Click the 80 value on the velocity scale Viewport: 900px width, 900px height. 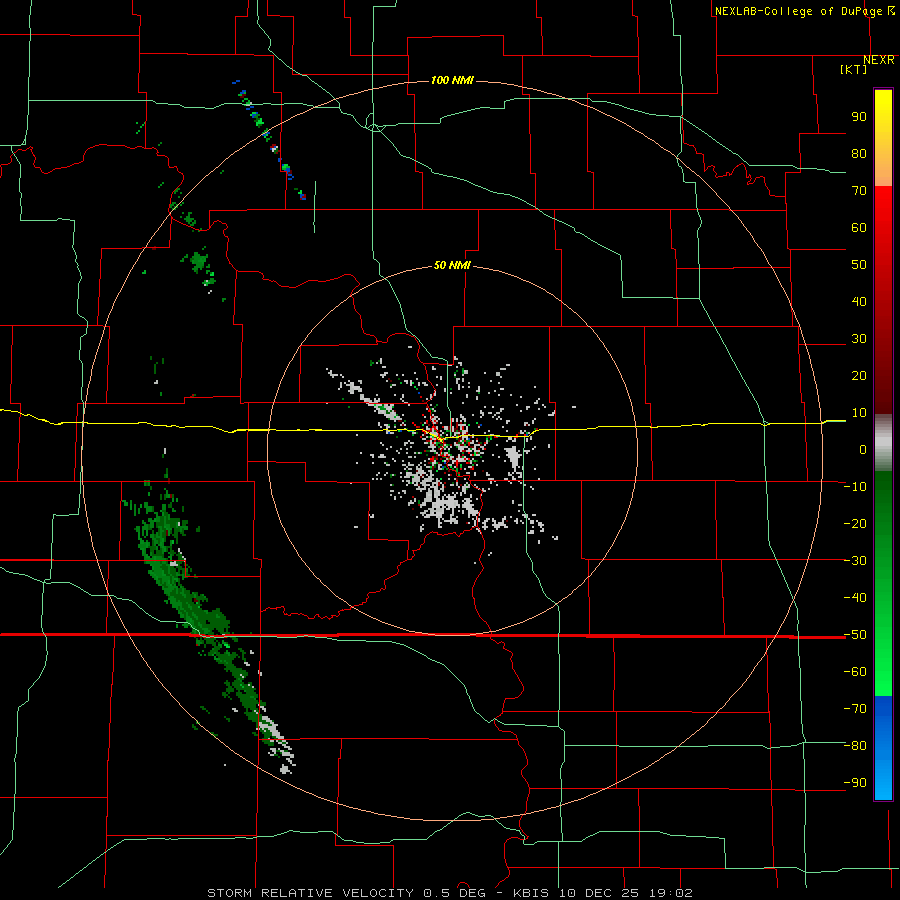(x=859, y=154)
